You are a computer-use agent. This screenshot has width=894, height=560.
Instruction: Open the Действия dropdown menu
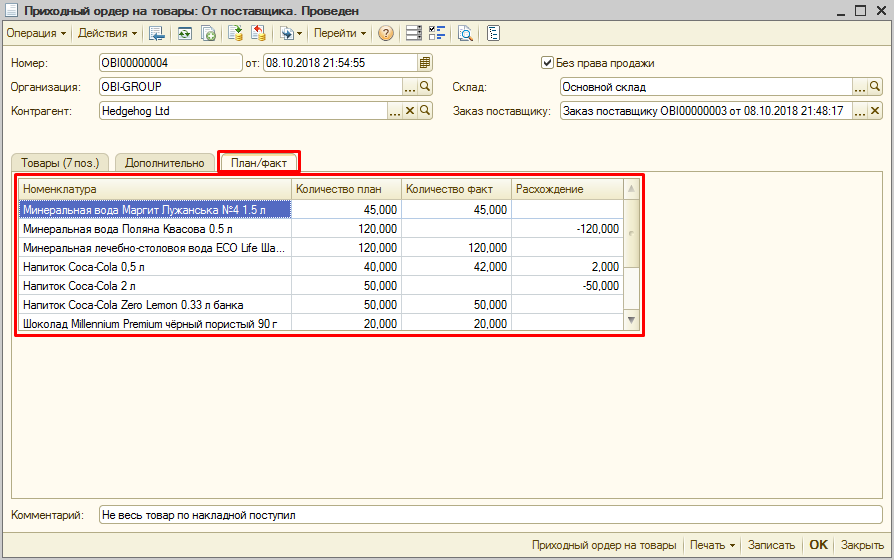107,33
